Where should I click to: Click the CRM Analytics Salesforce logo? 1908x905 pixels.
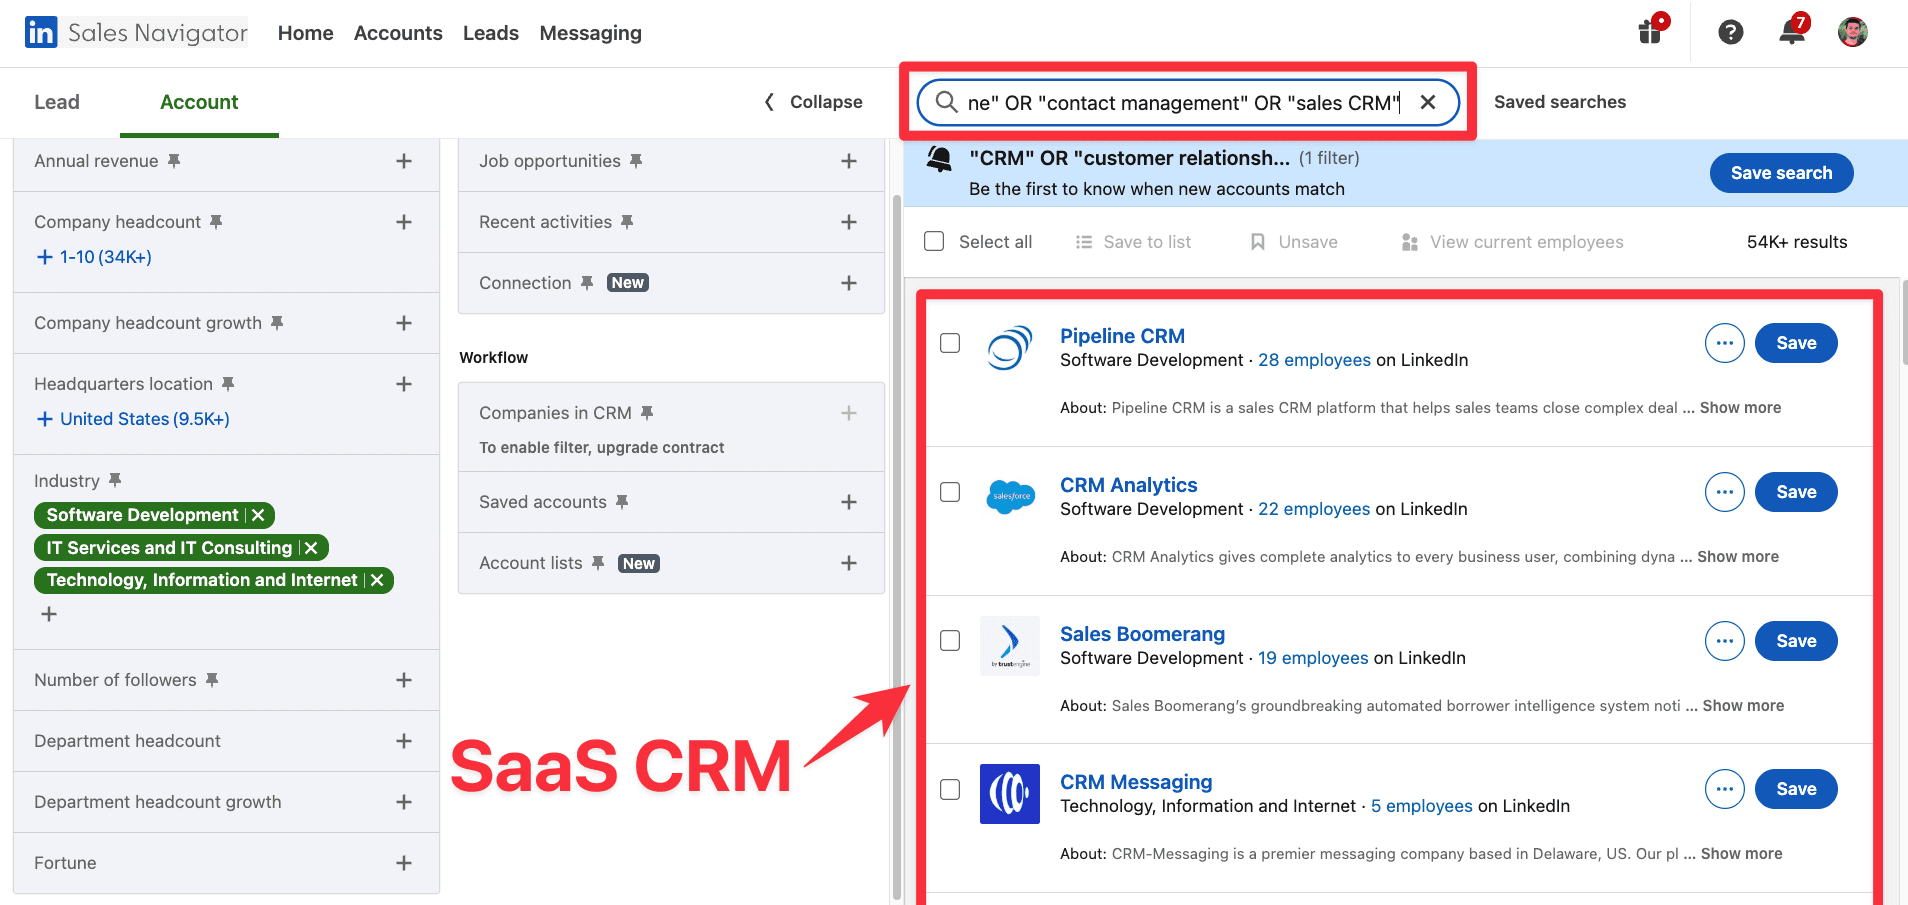tap(1010, 496)
